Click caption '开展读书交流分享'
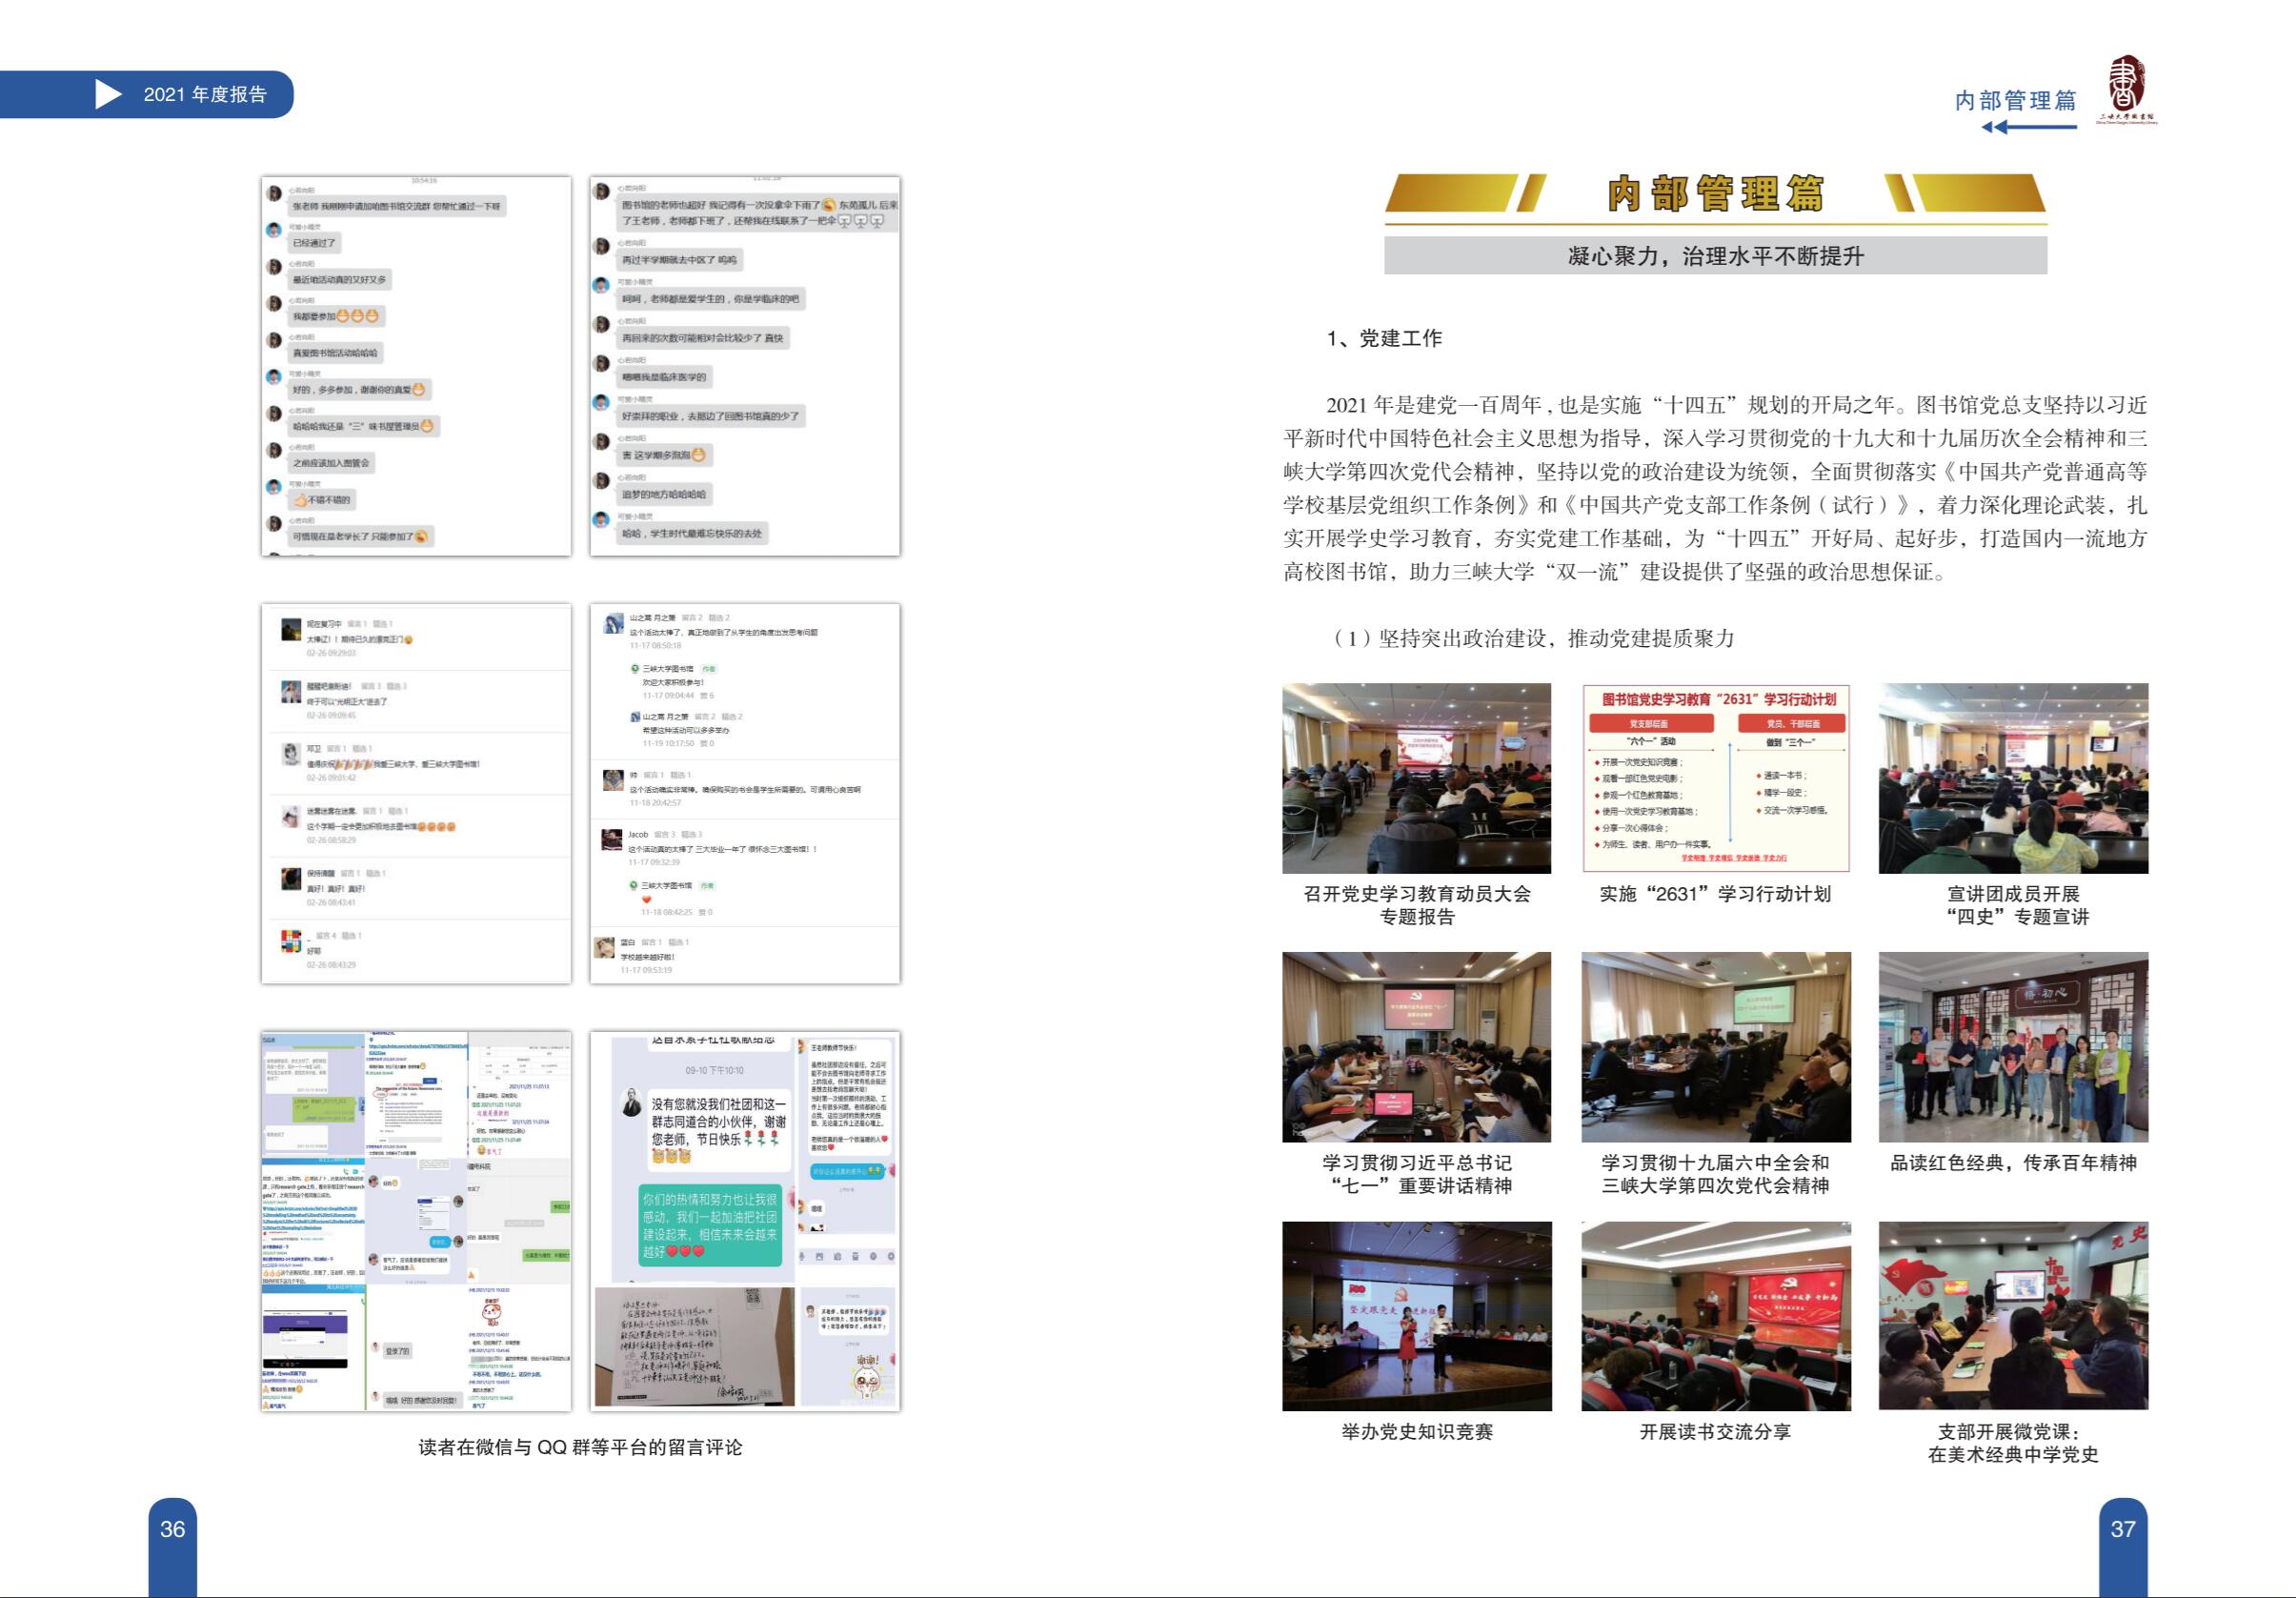This screenshot has height=1598, width=2296. (x=1715, y=1432)
